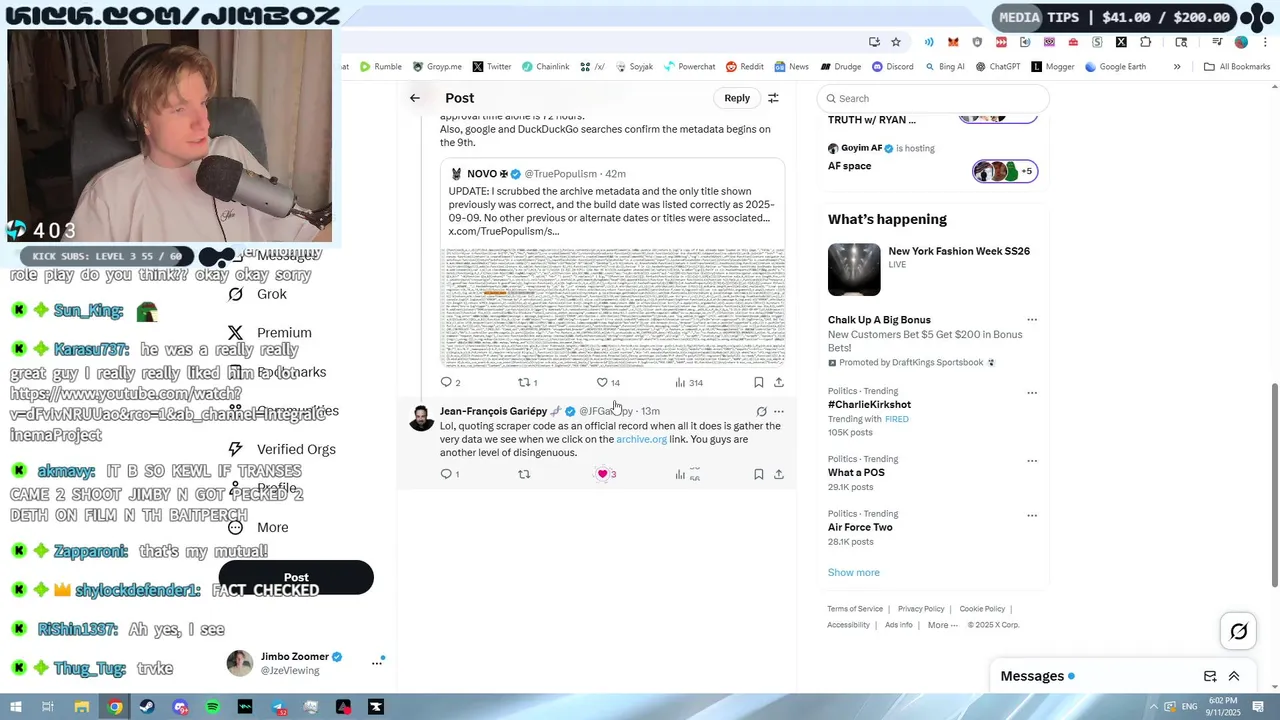
Task: Share the post with 314 views
Action: (779, 382)
